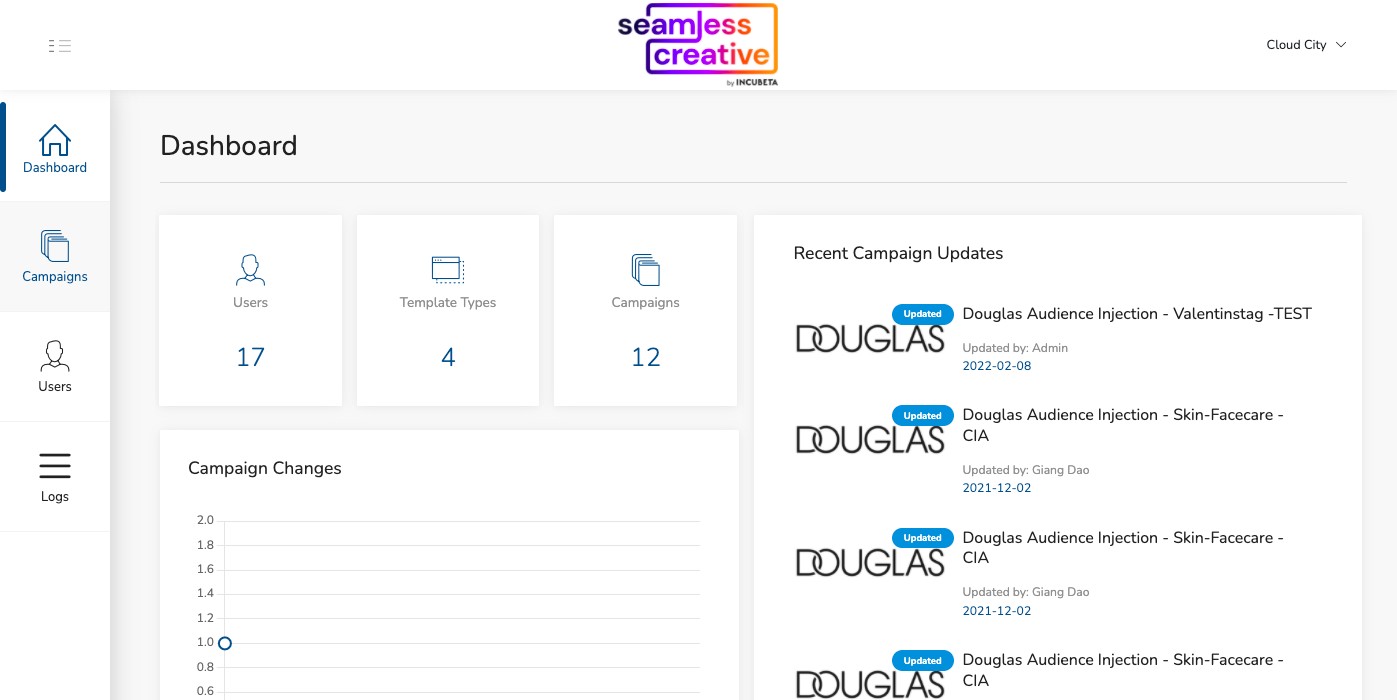Click the Template Types card icon

pyautogui.click(x=447, y=269)
